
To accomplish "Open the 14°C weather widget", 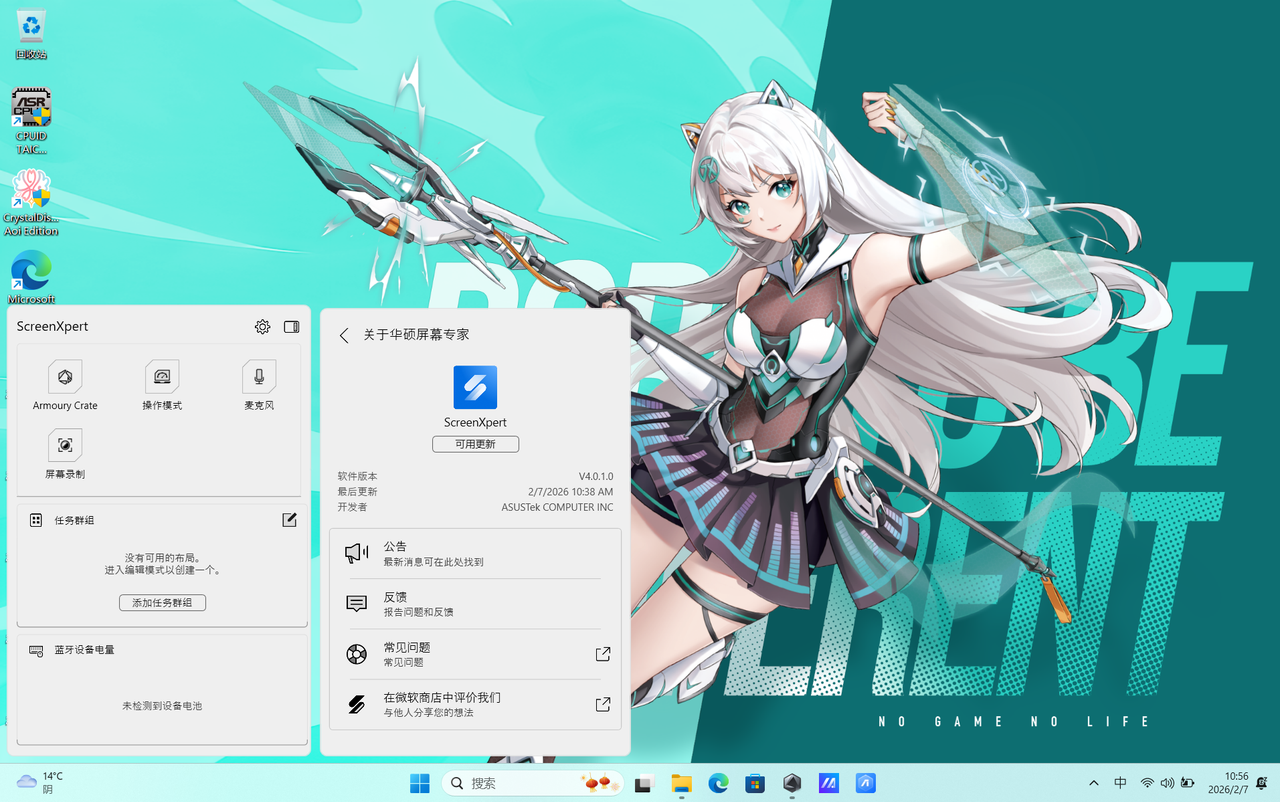I will click(40, 783).
